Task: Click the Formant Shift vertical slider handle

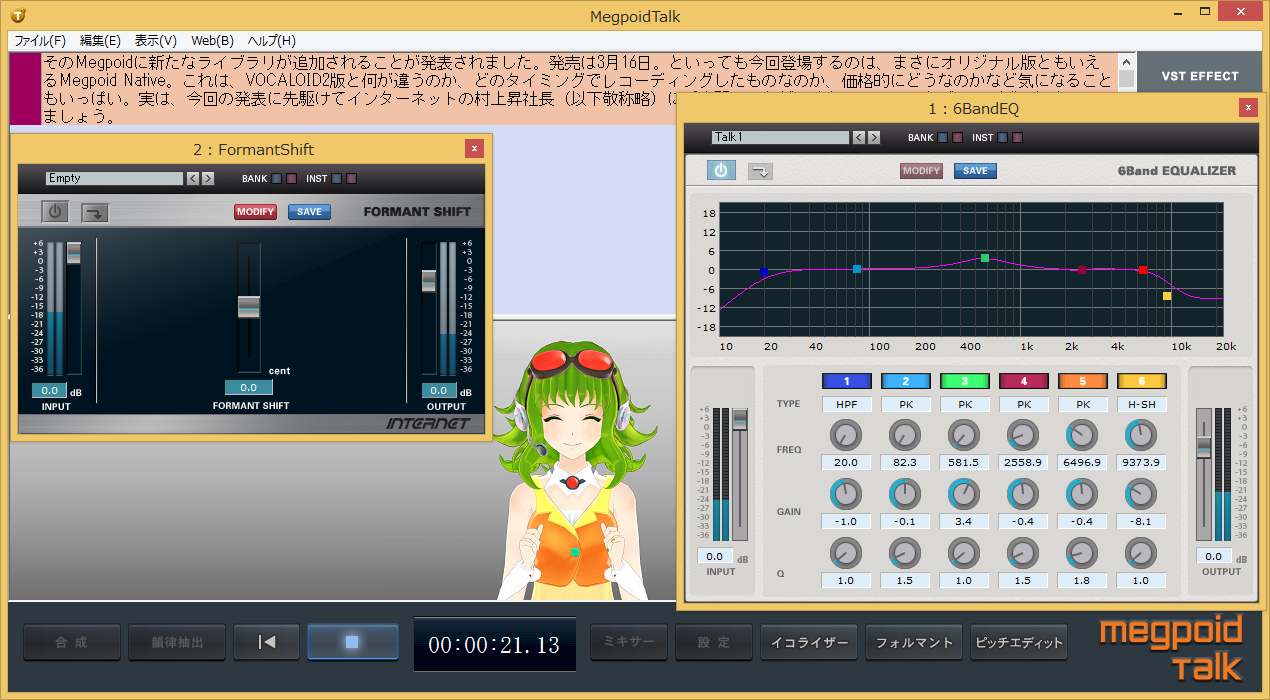Action: tap(249, 307)
